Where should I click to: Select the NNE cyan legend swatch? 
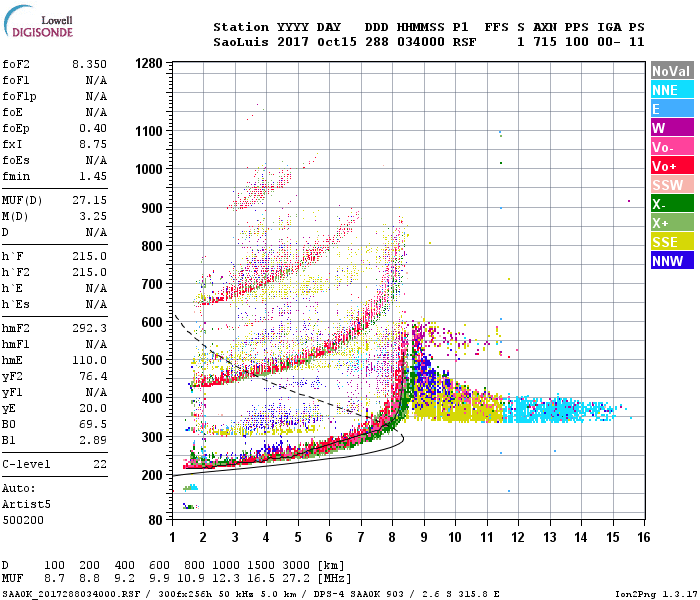pos(672,90)
